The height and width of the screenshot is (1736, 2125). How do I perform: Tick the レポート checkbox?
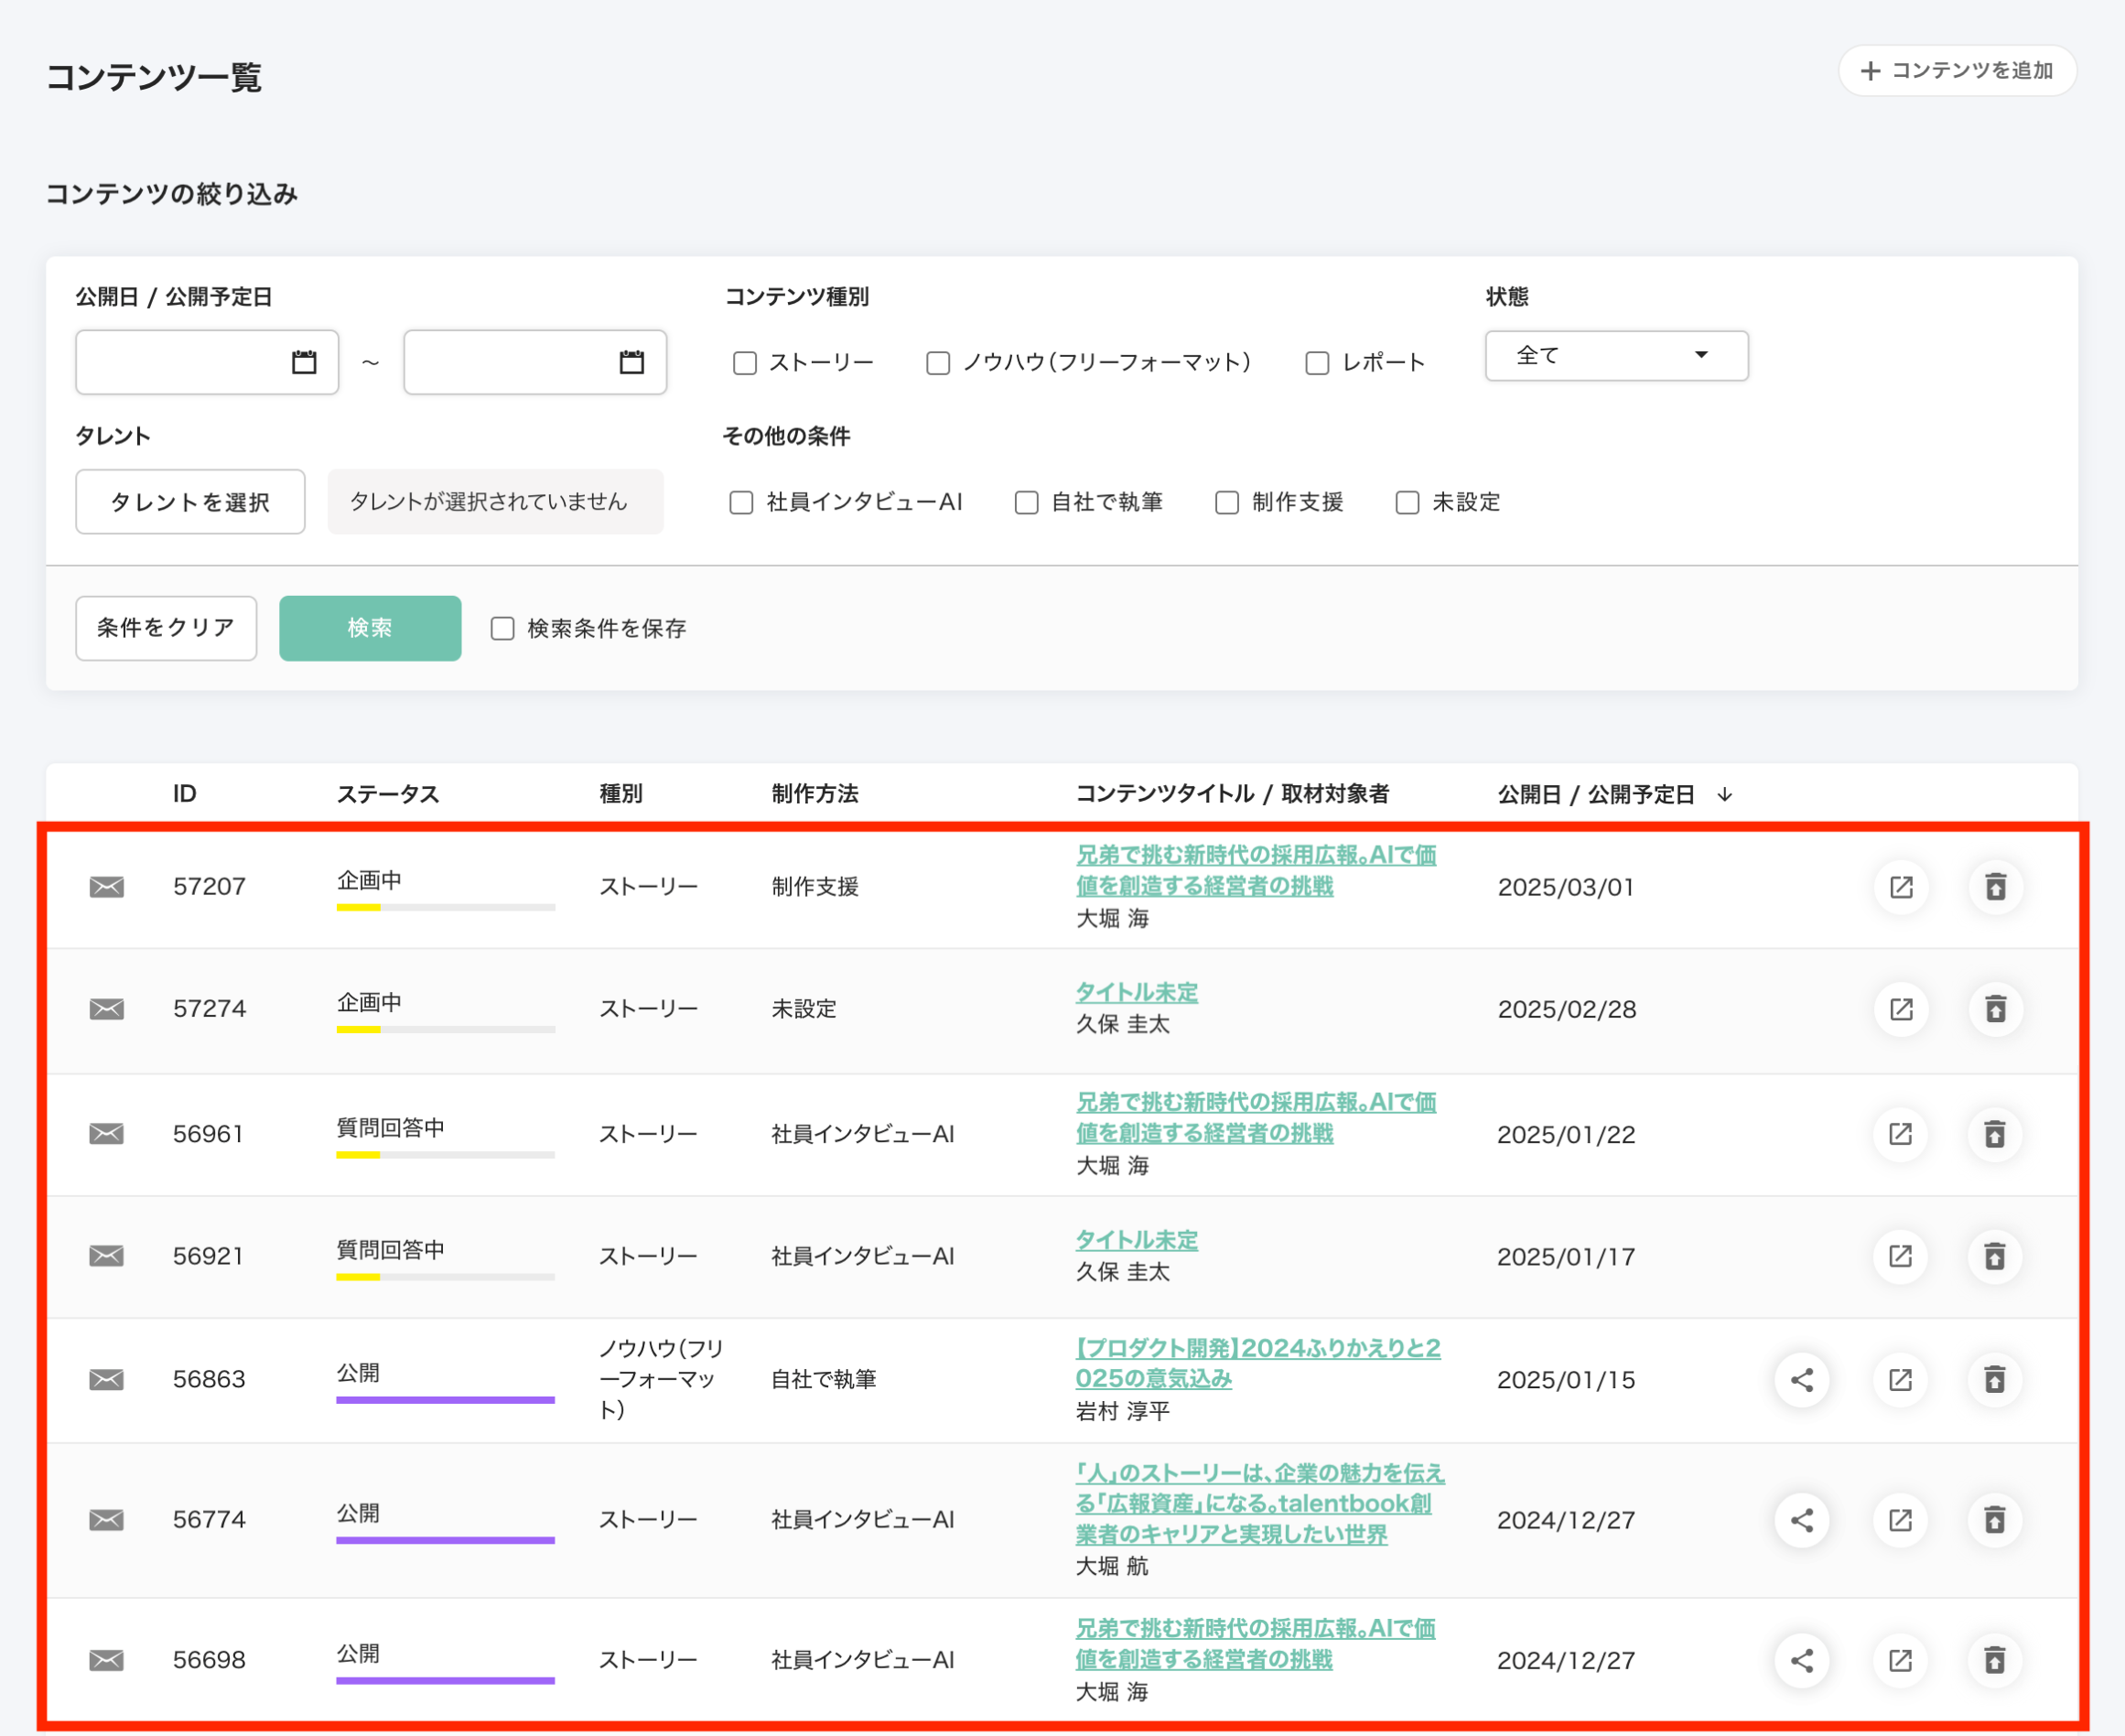click(x=1317, y=363)
